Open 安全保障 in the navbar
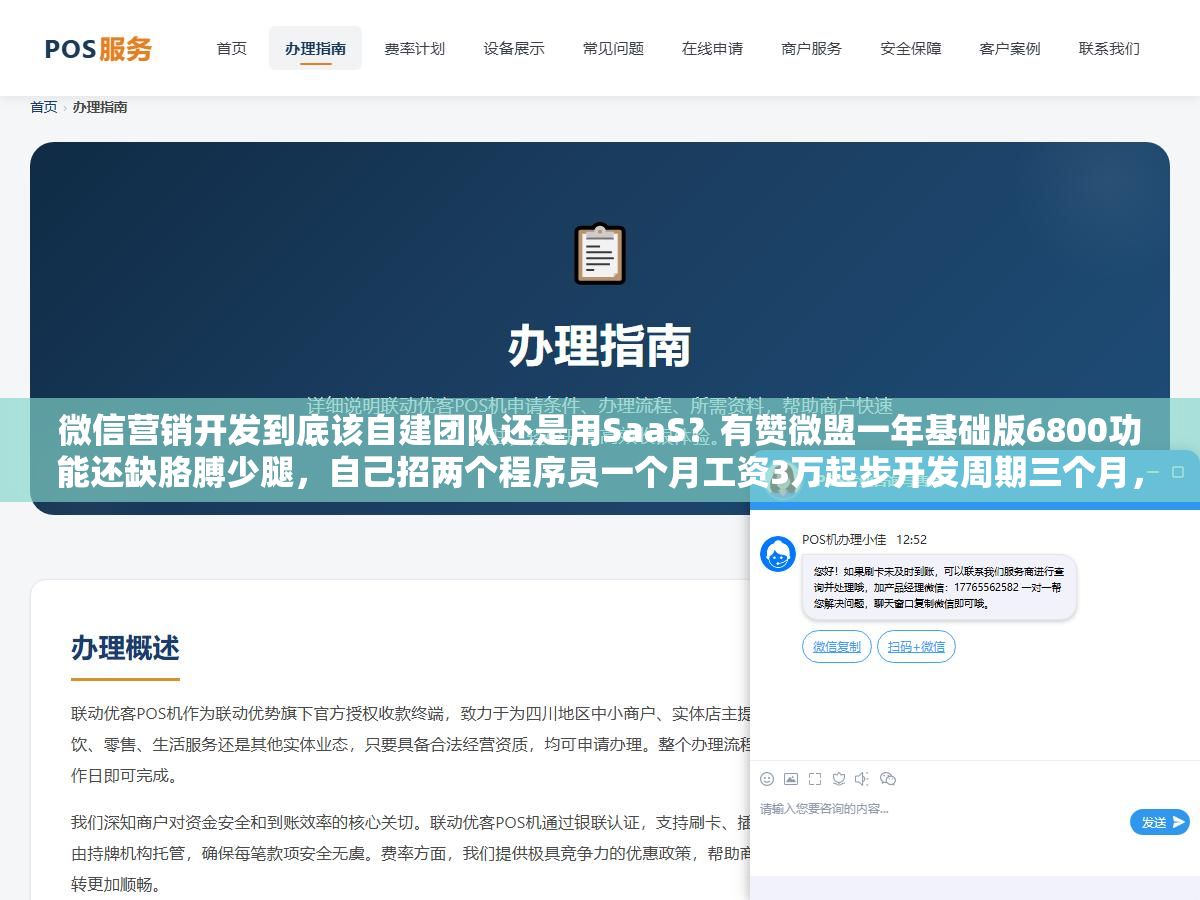Image resolution: width=1200 pixels, height=900 pixels. 910,48
